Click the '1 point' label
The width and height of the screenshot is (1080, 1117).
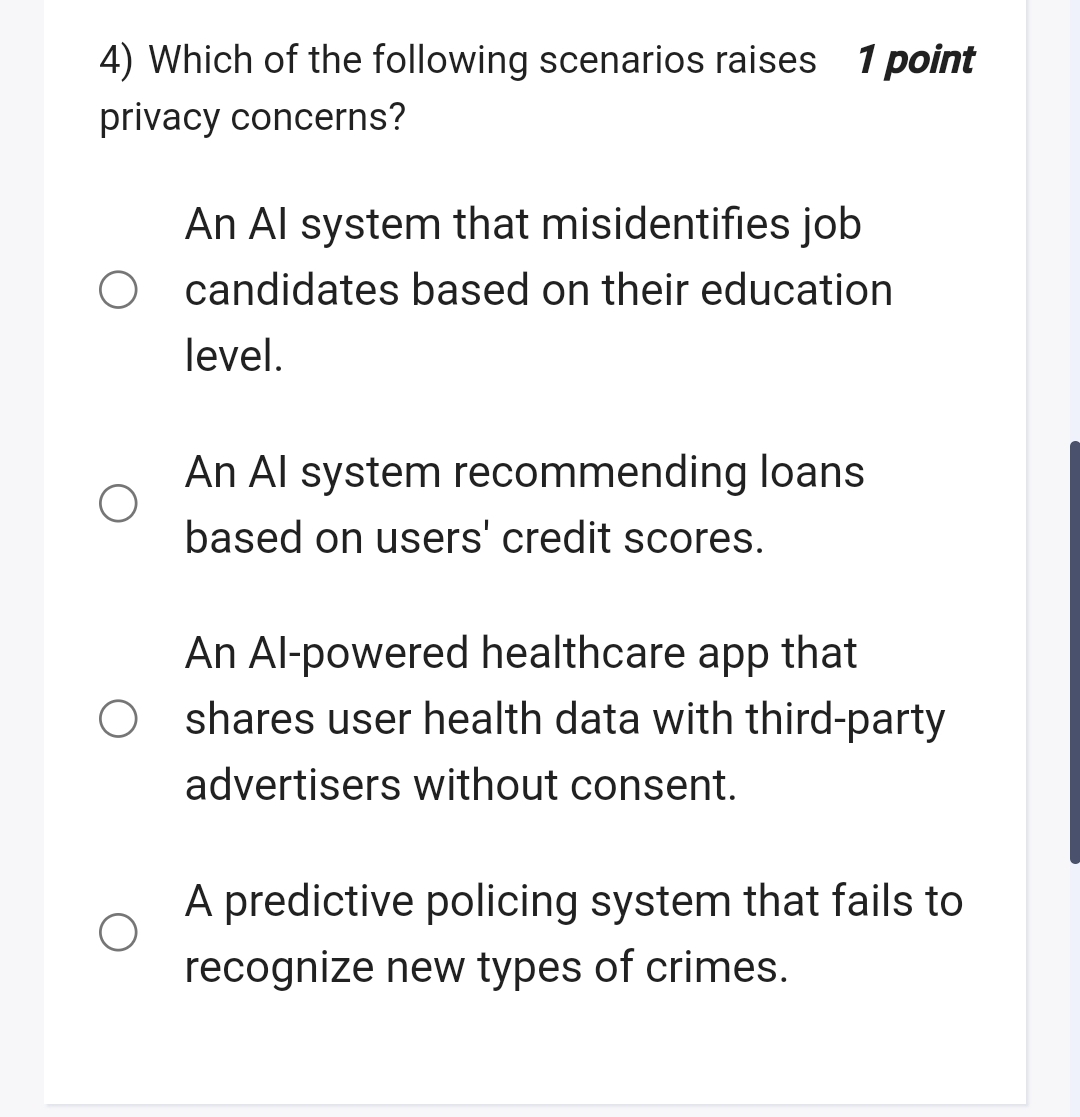tap(915, 61)
